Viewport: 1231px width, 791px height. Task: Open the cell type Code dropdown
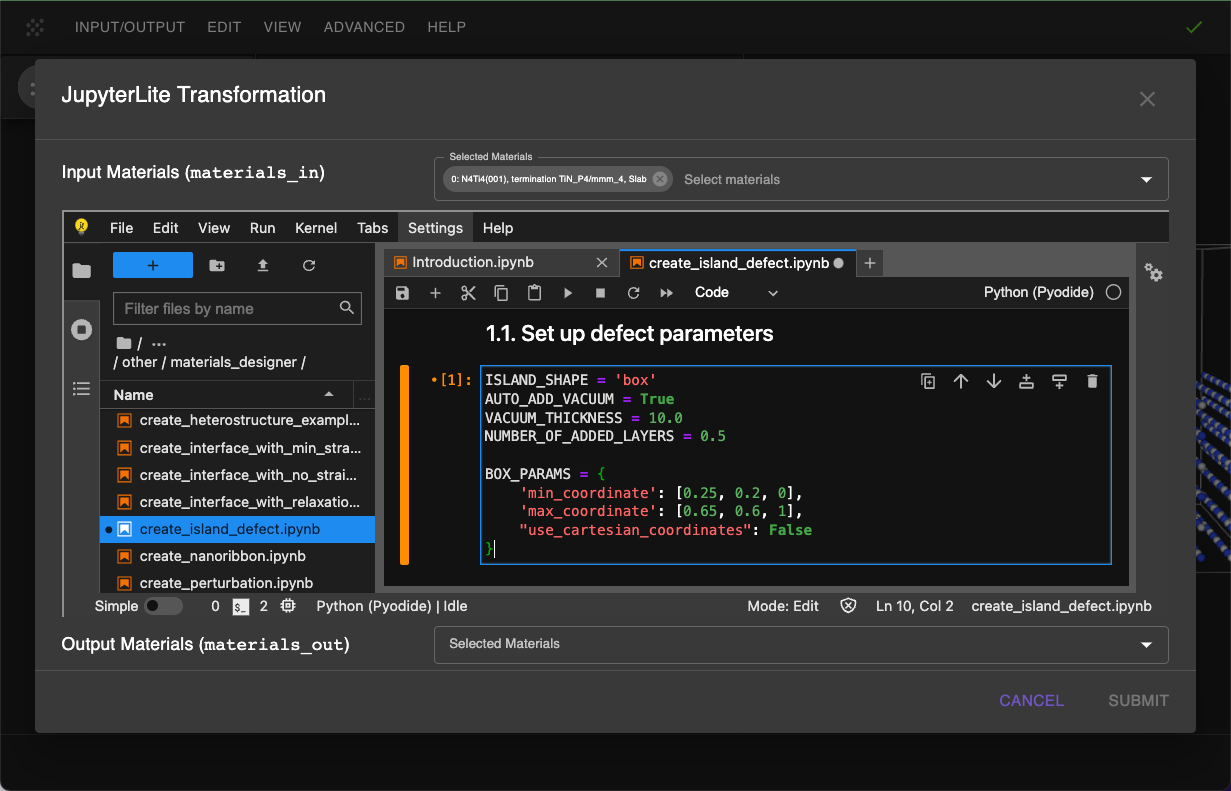(x=735, y=293)
